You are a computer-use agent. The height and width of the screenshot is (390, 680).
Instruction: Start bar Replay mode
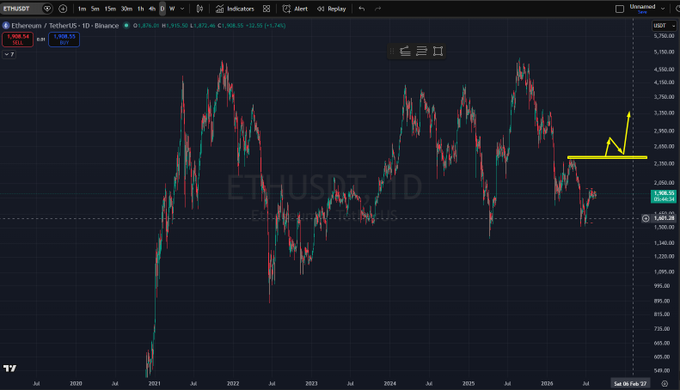pyautogui.click(x=332, y=9)
